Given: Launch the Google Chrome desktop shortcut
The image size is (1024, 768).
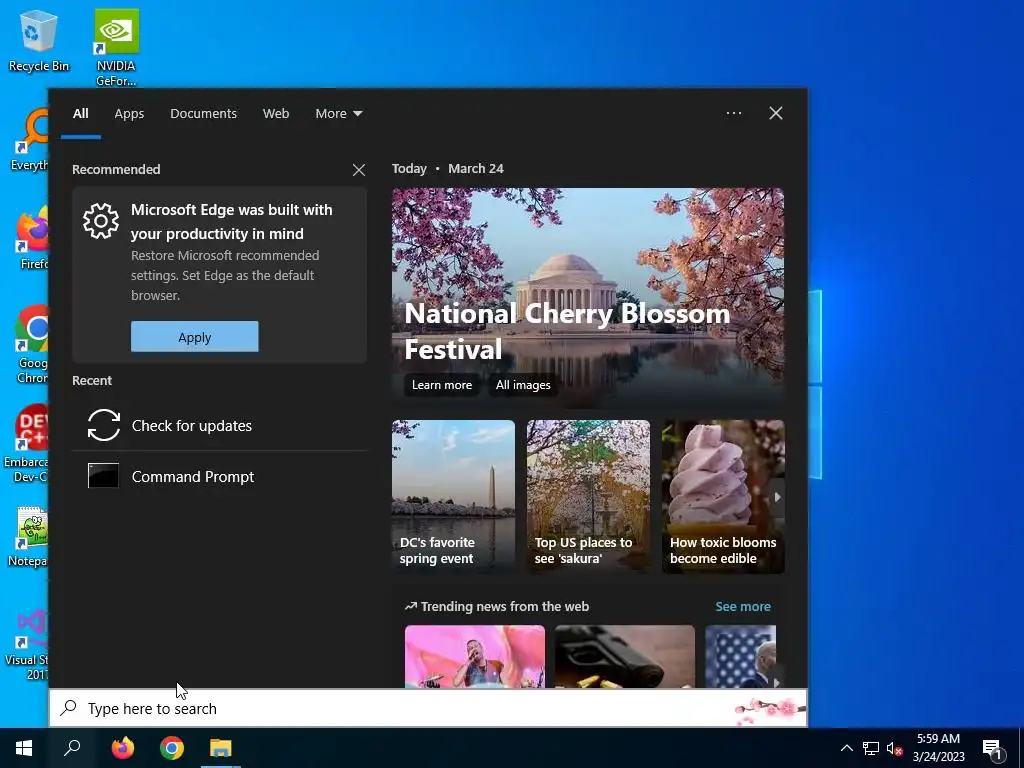Looking at the screenshot, I should coord(31,345).
